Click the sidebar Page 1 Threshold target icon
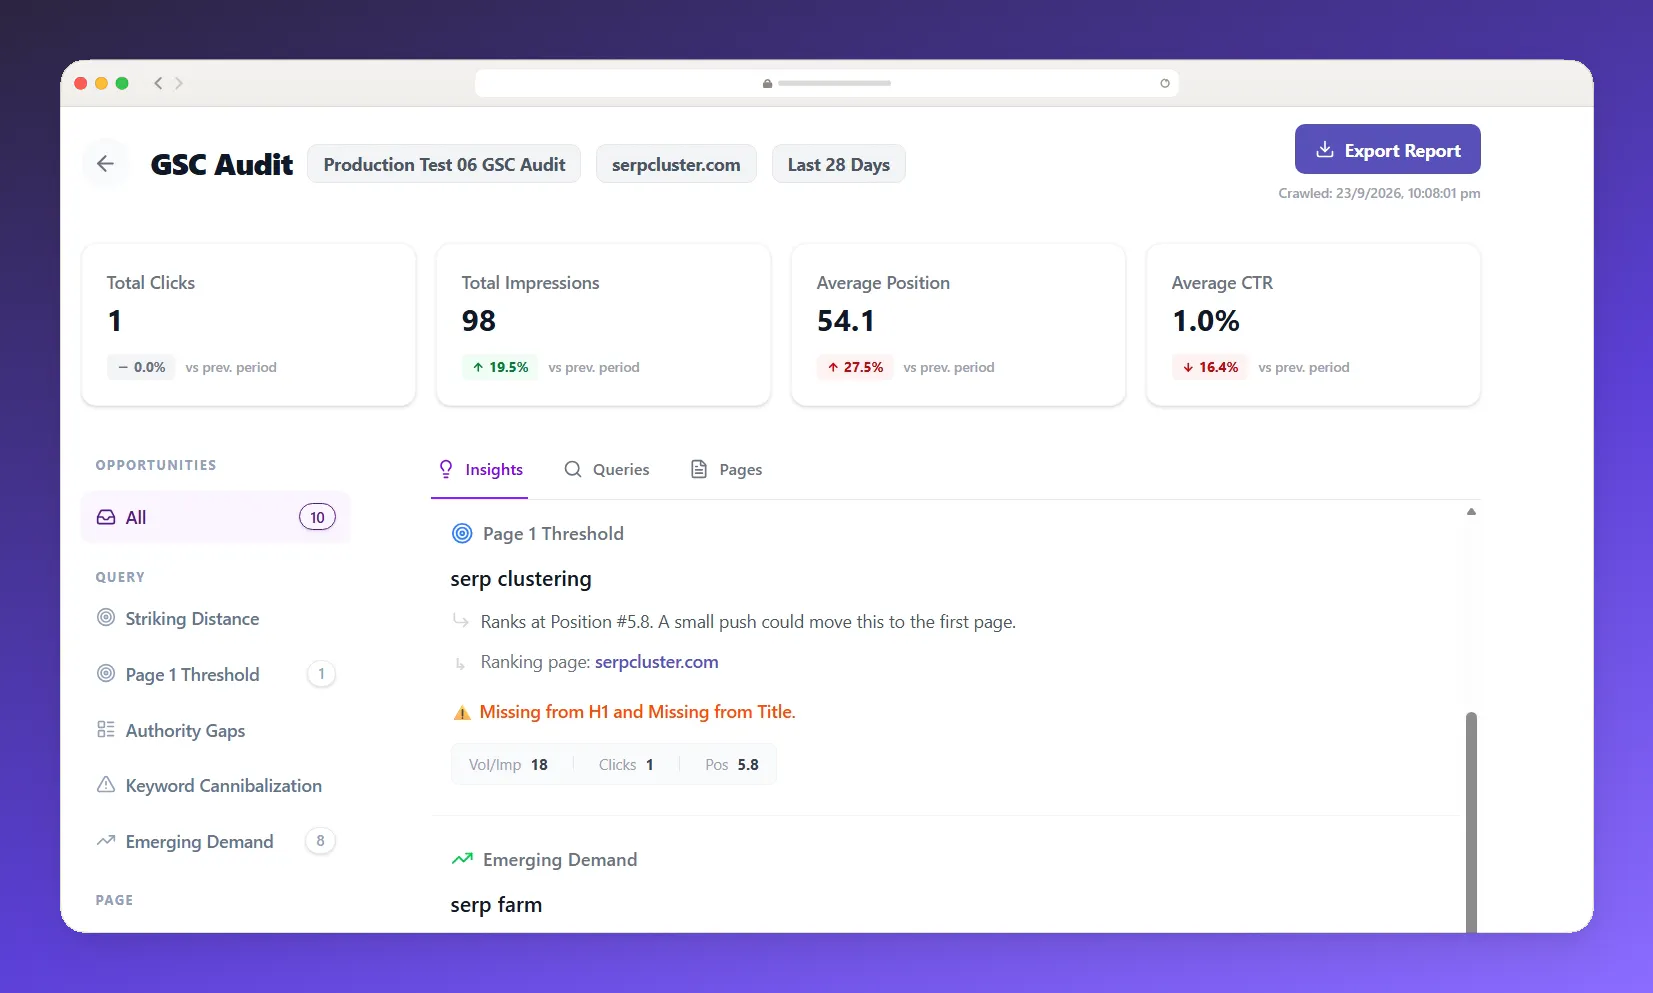This screenshot has height=993, width=1653. pyautogui.click(x=106, y=674)
